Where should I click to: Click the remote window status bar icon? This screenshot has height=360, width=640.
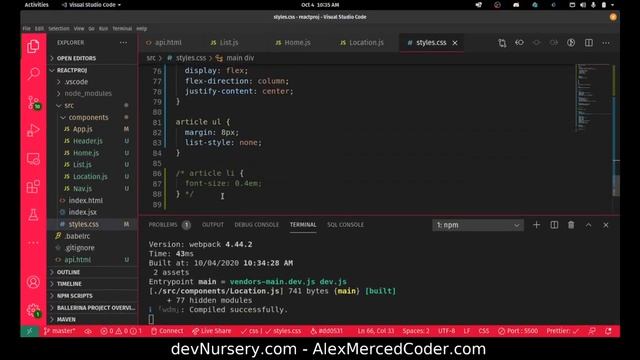29,331
